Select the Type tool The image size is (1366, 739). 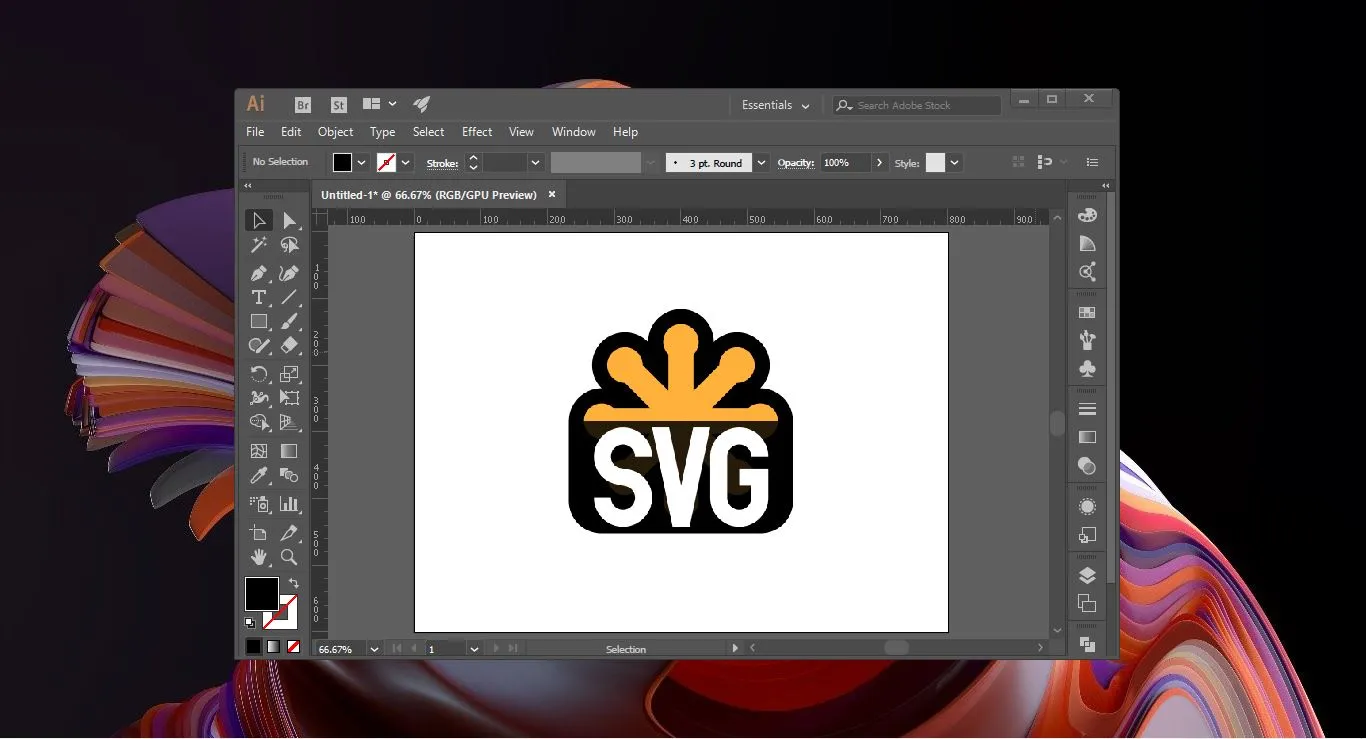259,297
